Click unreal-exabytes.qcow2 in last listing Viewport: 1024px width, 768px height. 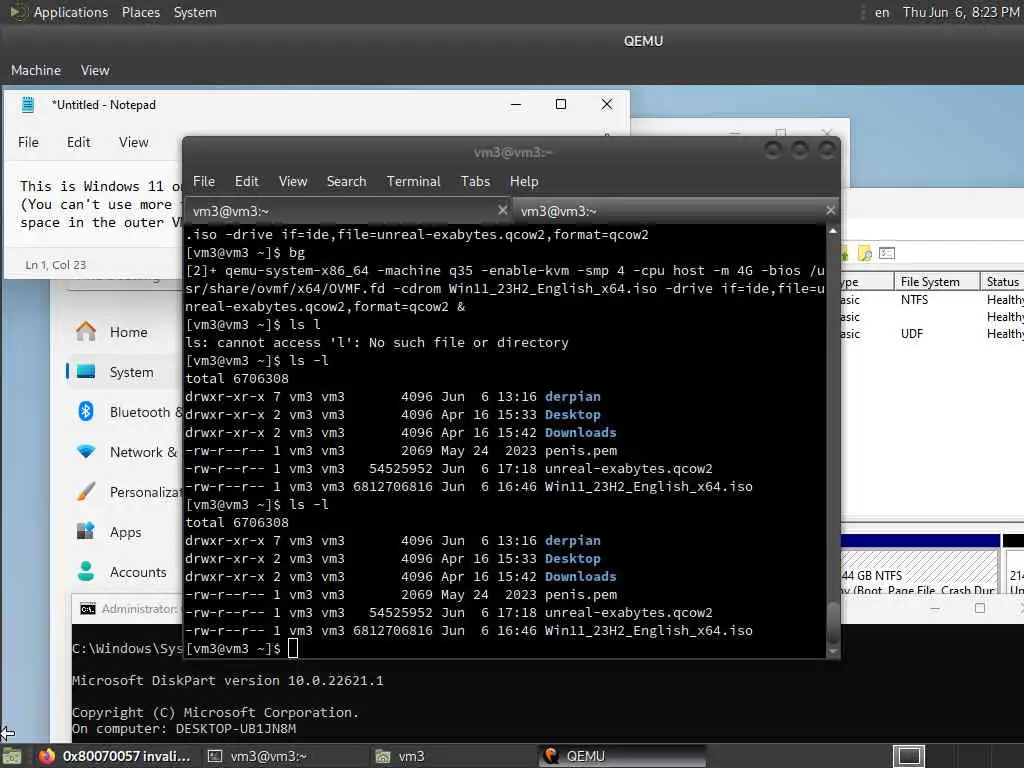(628, 613)
